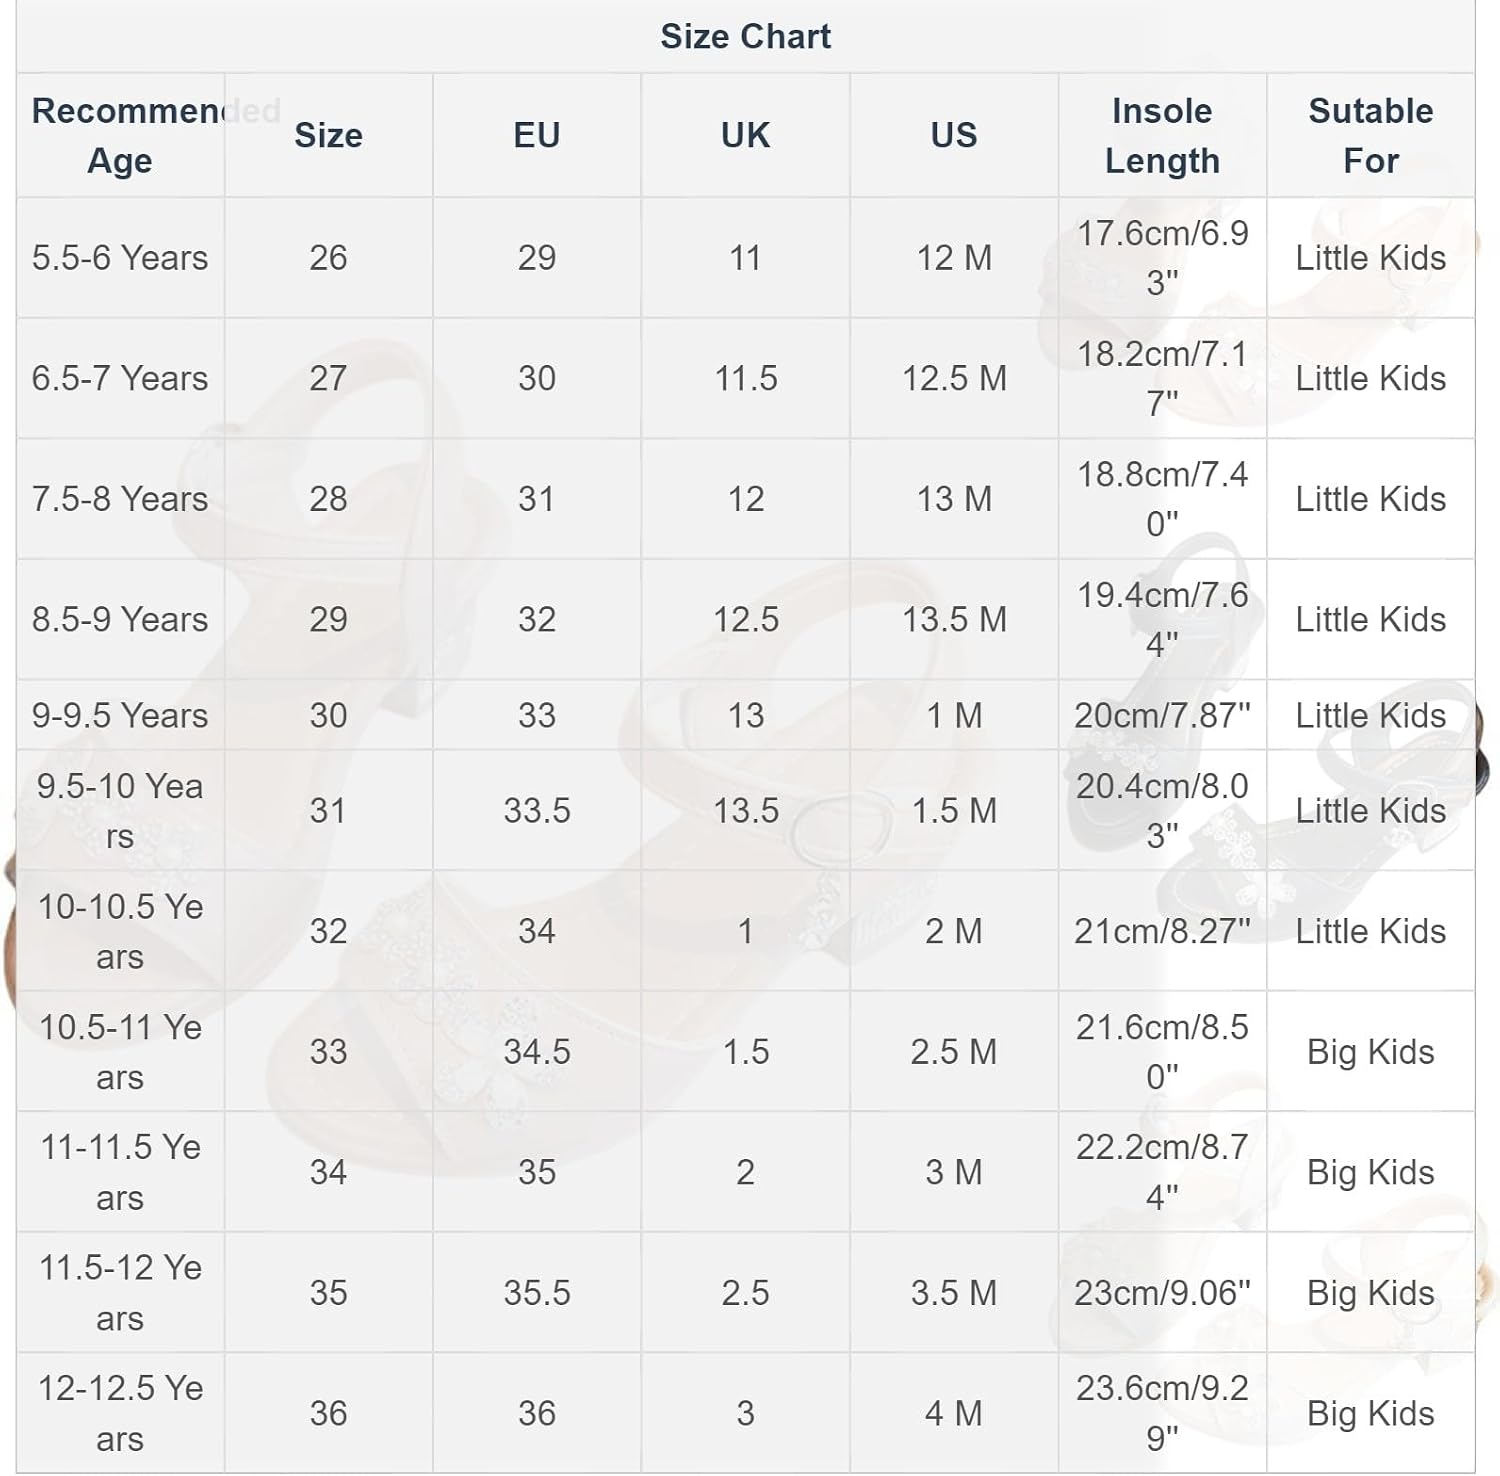Select the 12.5 M US size cell
The image size is (1500, 1476).
954,378
